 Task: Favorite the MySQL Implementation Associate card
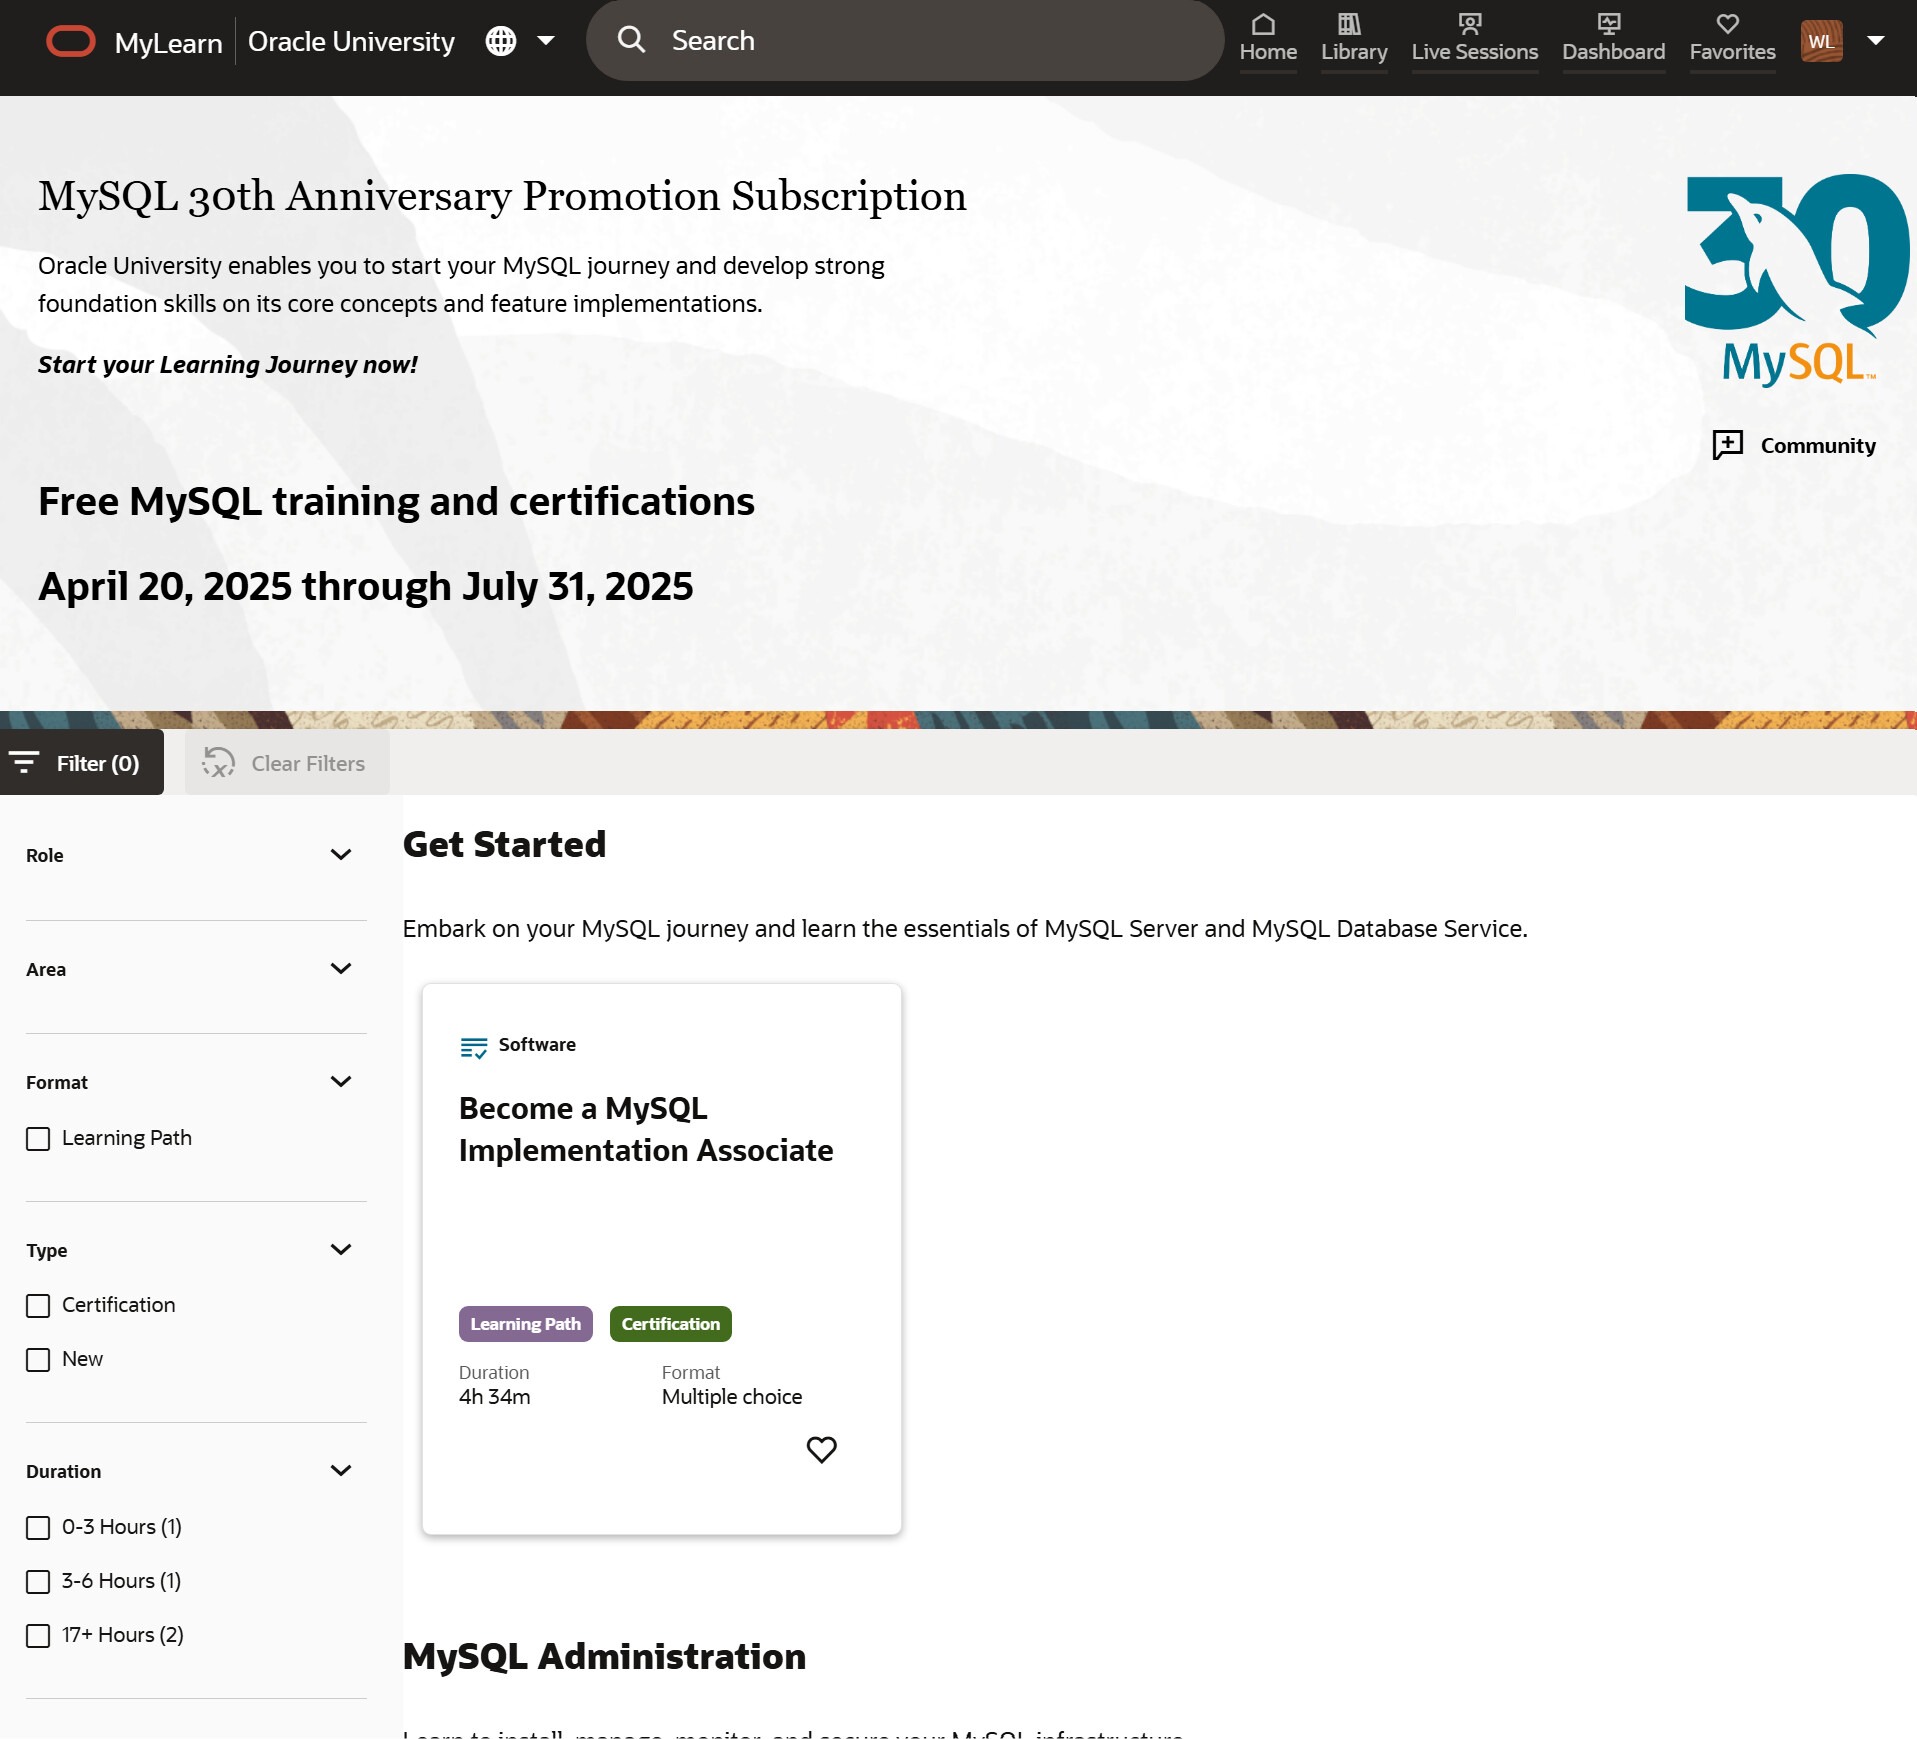point(821,1449)
